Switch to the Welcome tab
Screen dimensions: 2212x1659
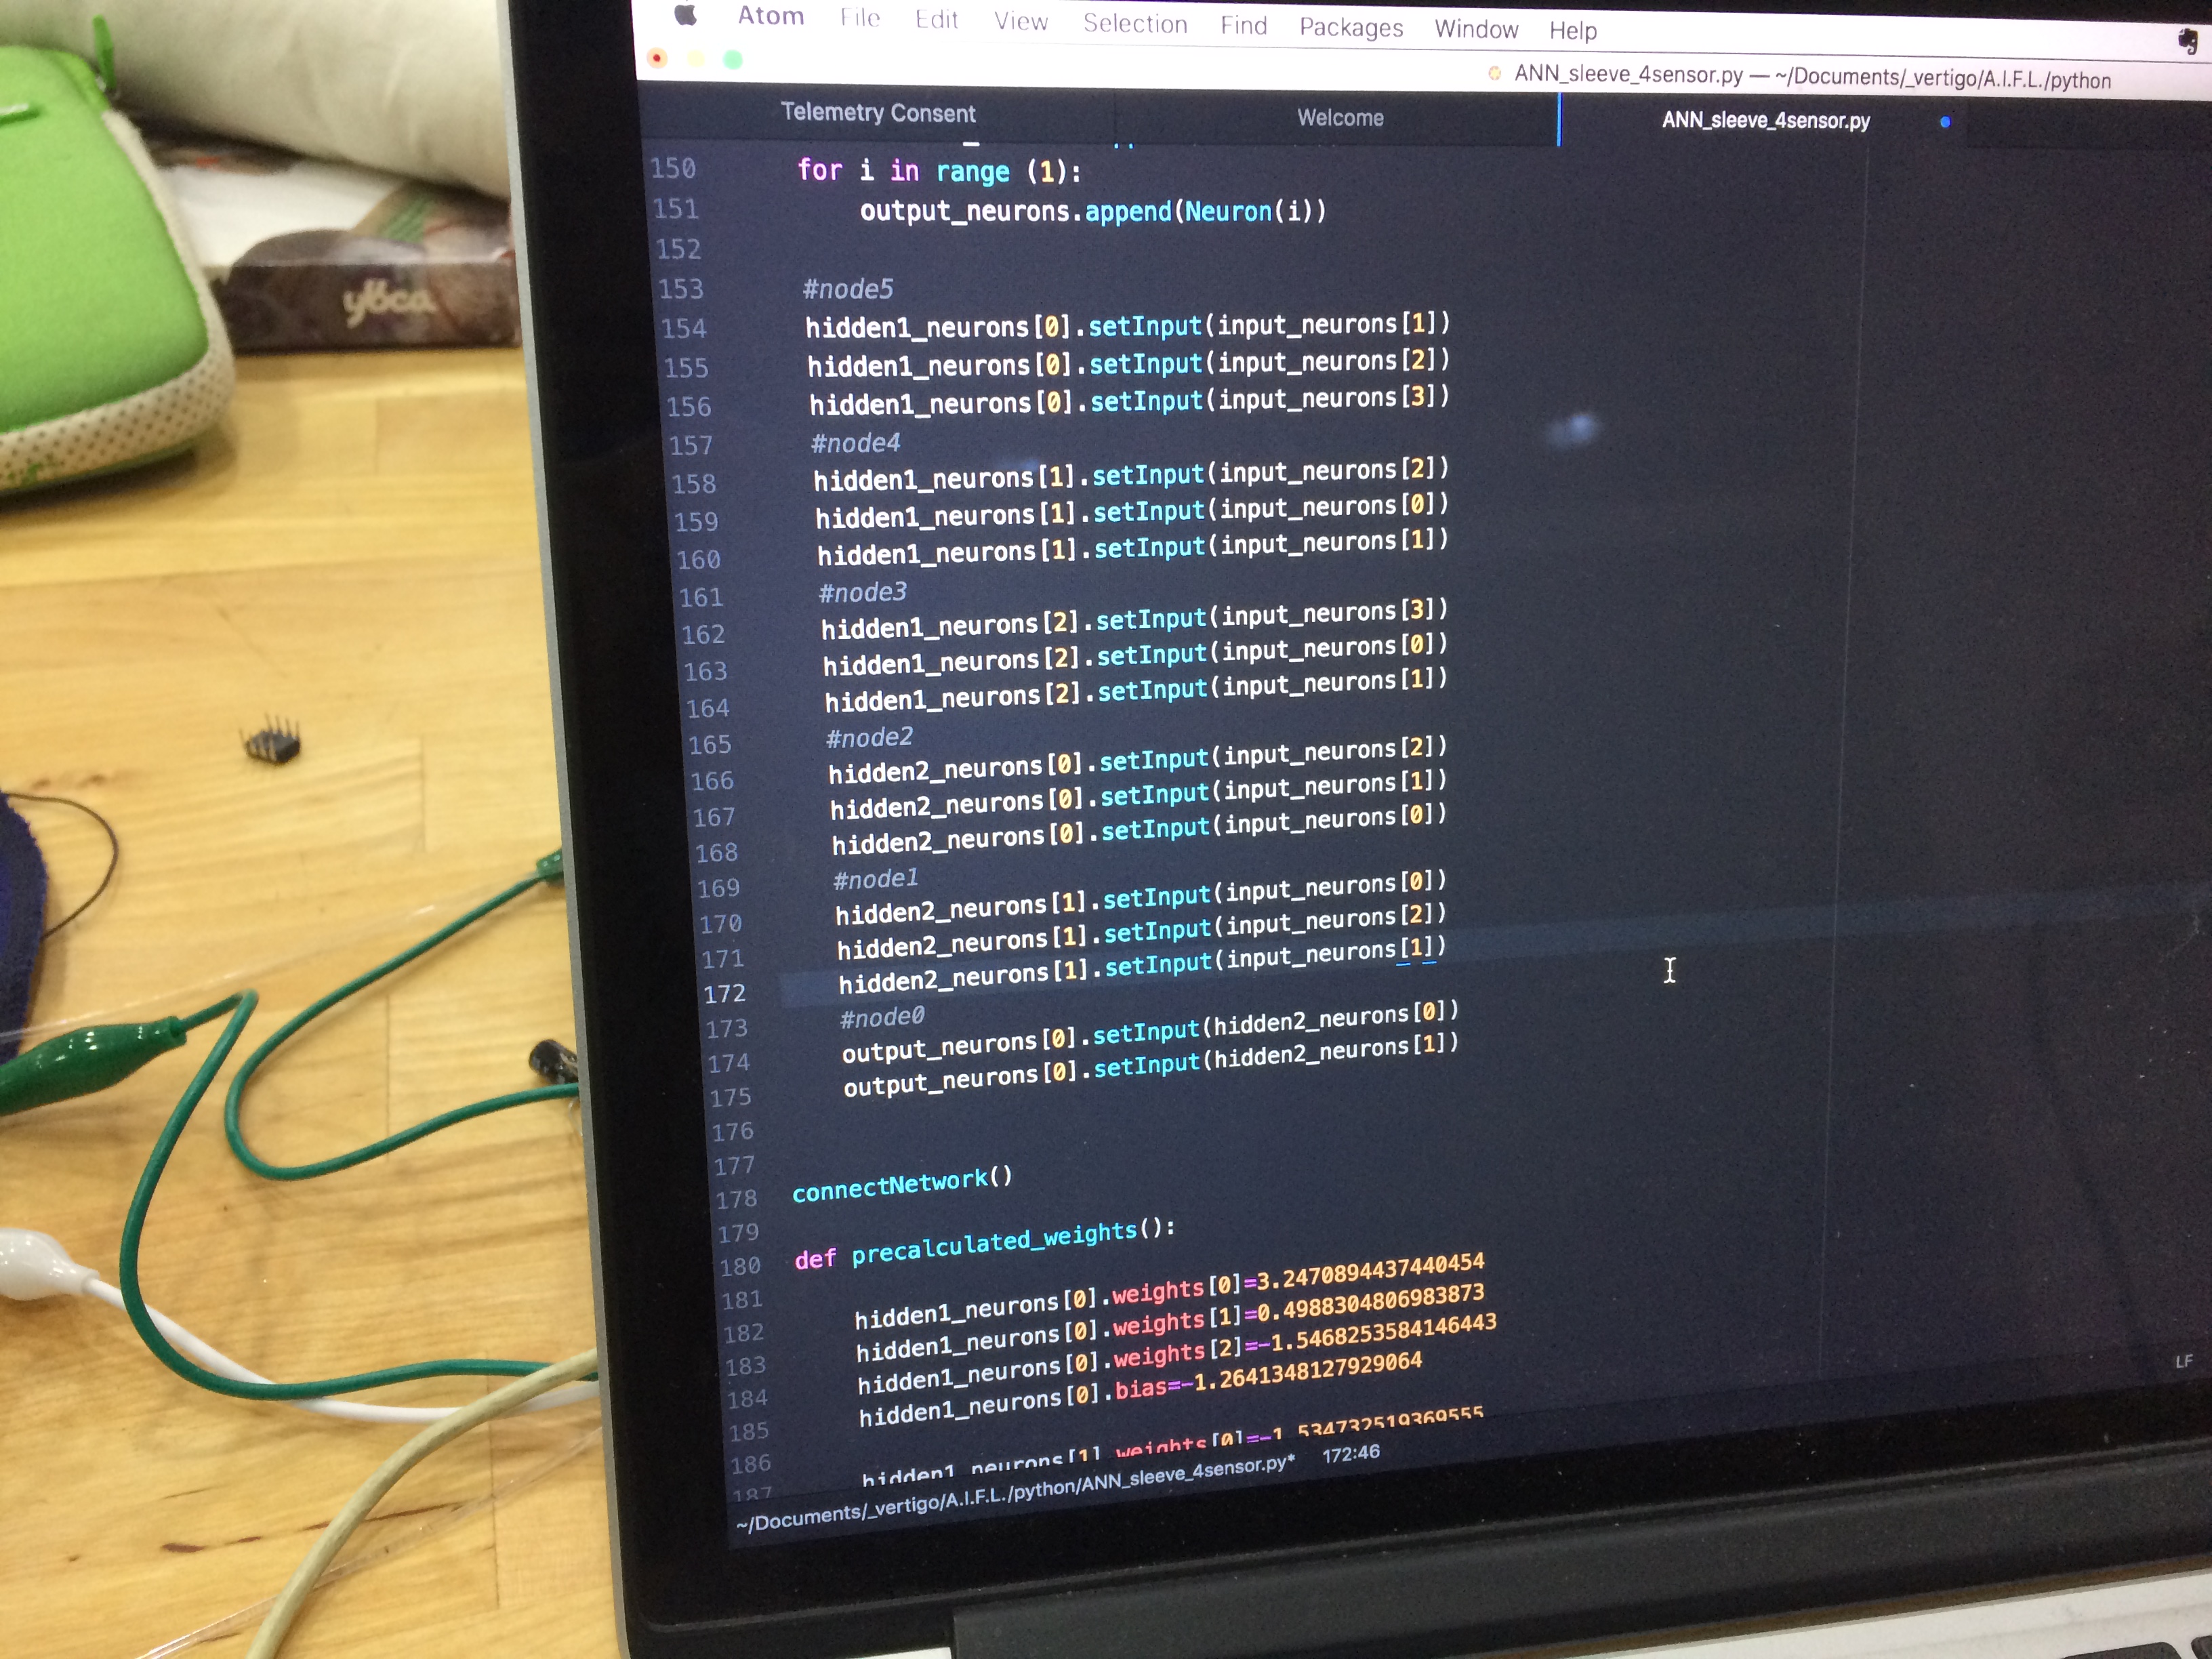pyautogui.click(x=1340, y=118)
